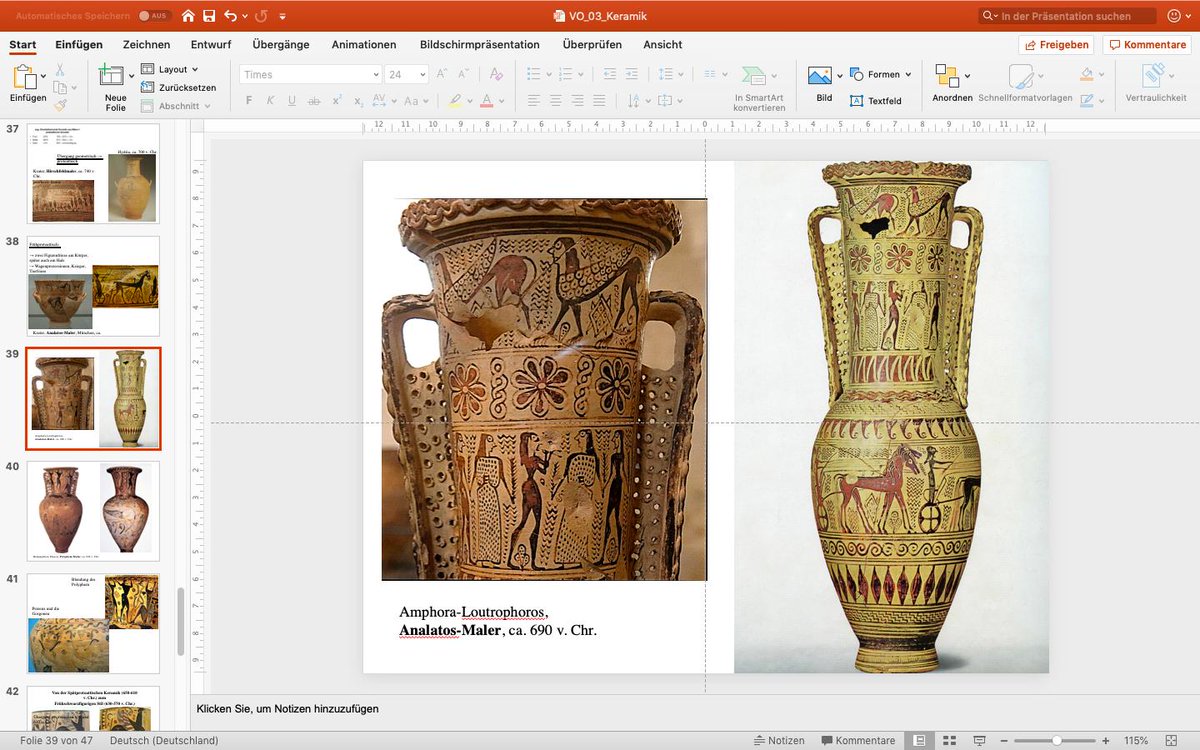
Task: Toggle subscript formatting
Action: (x=359, y=101)
